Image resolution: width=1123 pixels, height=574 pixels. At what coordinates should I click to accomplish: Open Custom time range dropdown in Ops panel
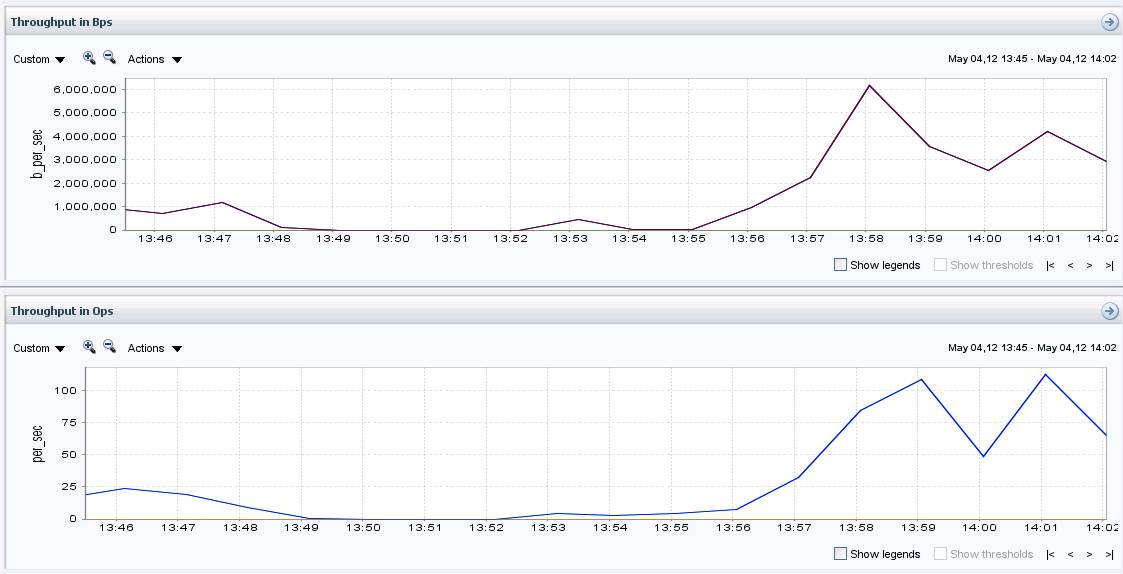click(39, 348)
